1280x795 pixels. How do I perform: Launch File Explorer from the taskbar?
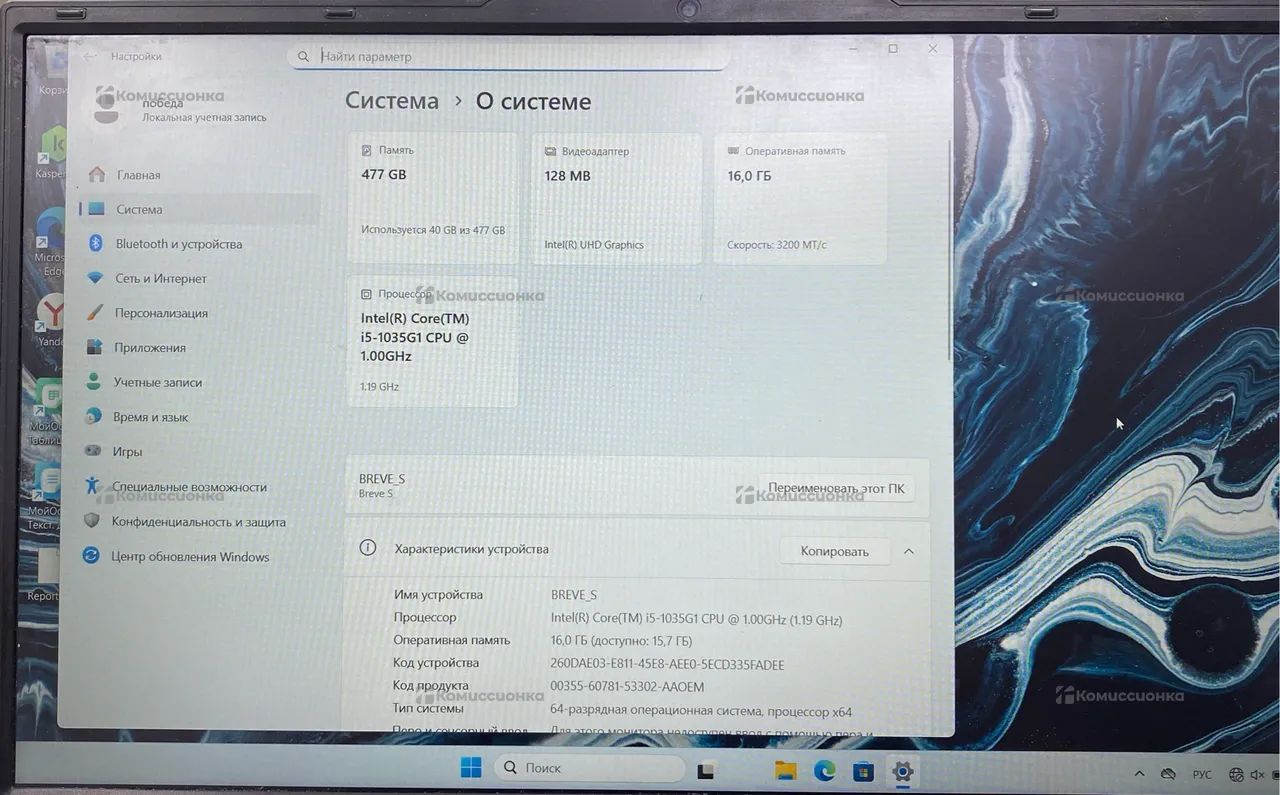786,771
